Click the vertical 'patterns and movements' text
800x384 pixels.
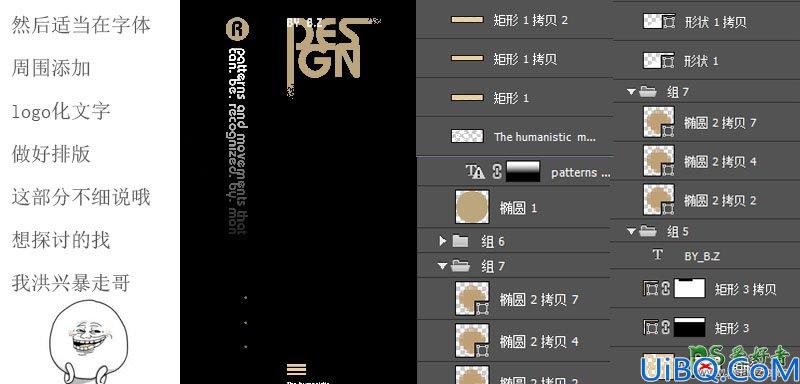pos(238,140)
